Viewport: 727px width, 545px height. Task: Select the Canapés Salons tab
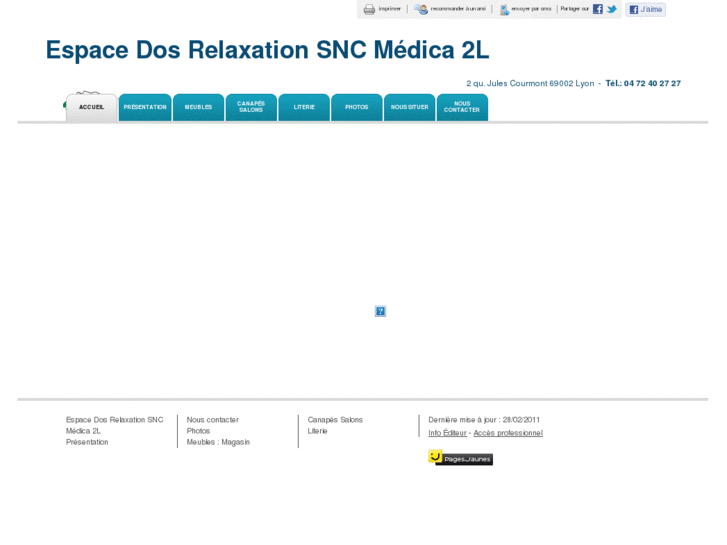251,107
